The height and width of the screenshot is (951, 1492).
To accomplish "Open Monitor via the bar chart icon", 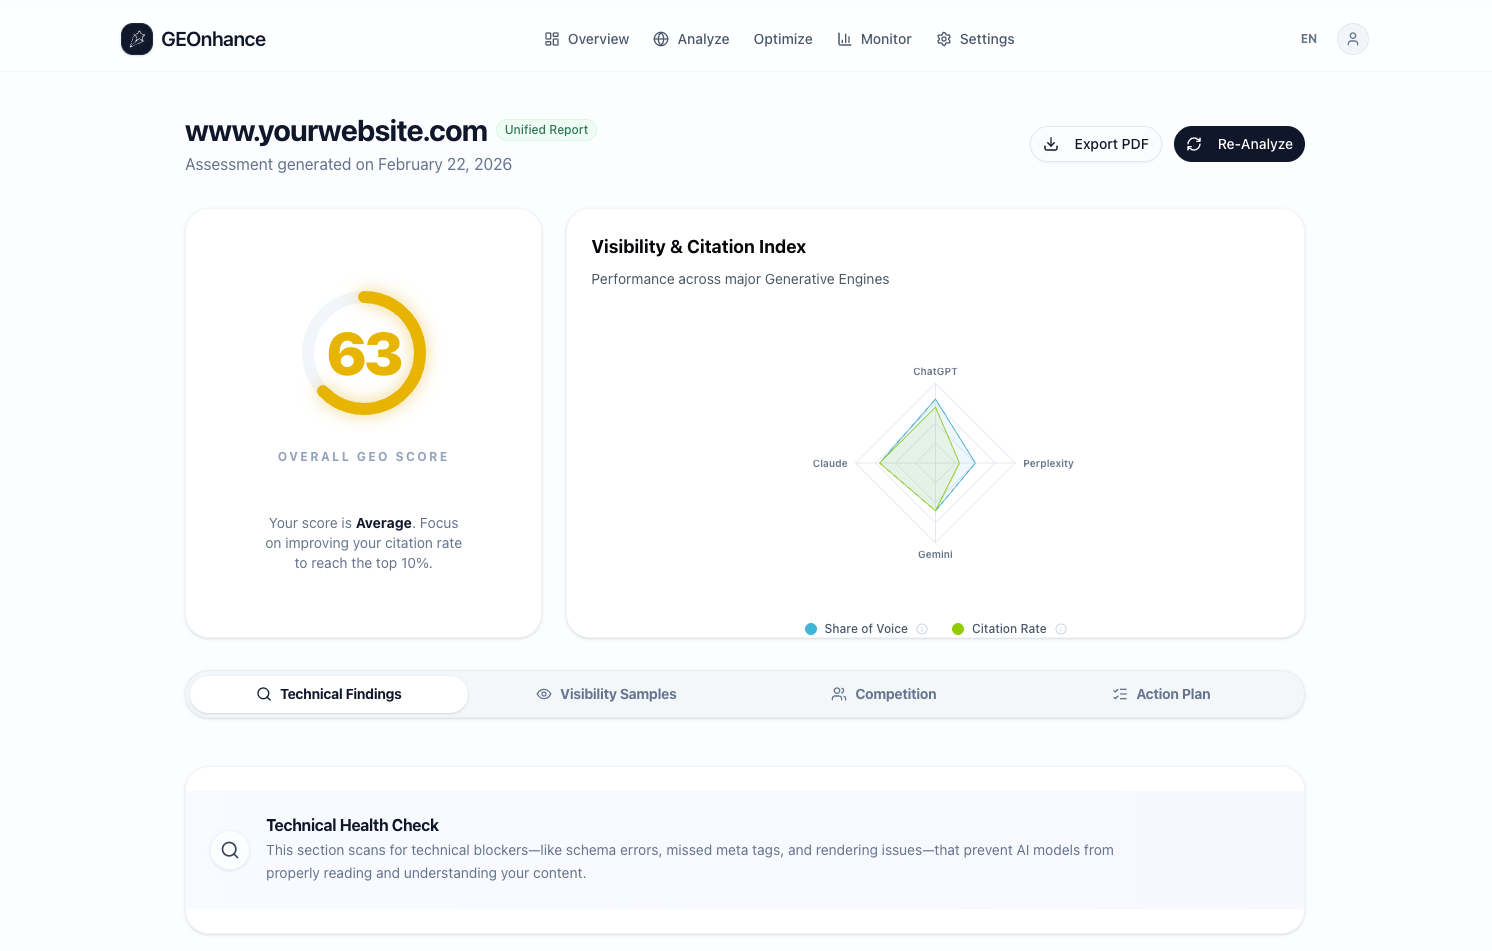I will tap(843, 38).
